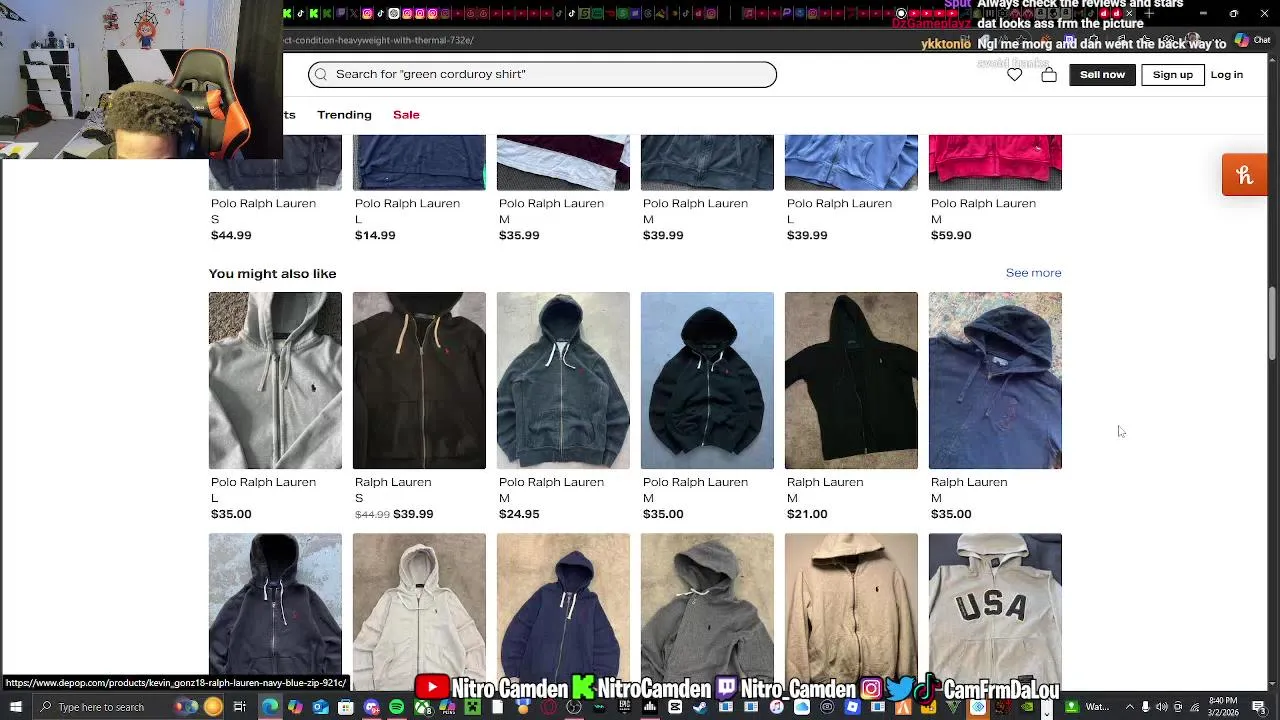Open the volume tray icon
The image size is (1280, 720).
click(1162, 707)
